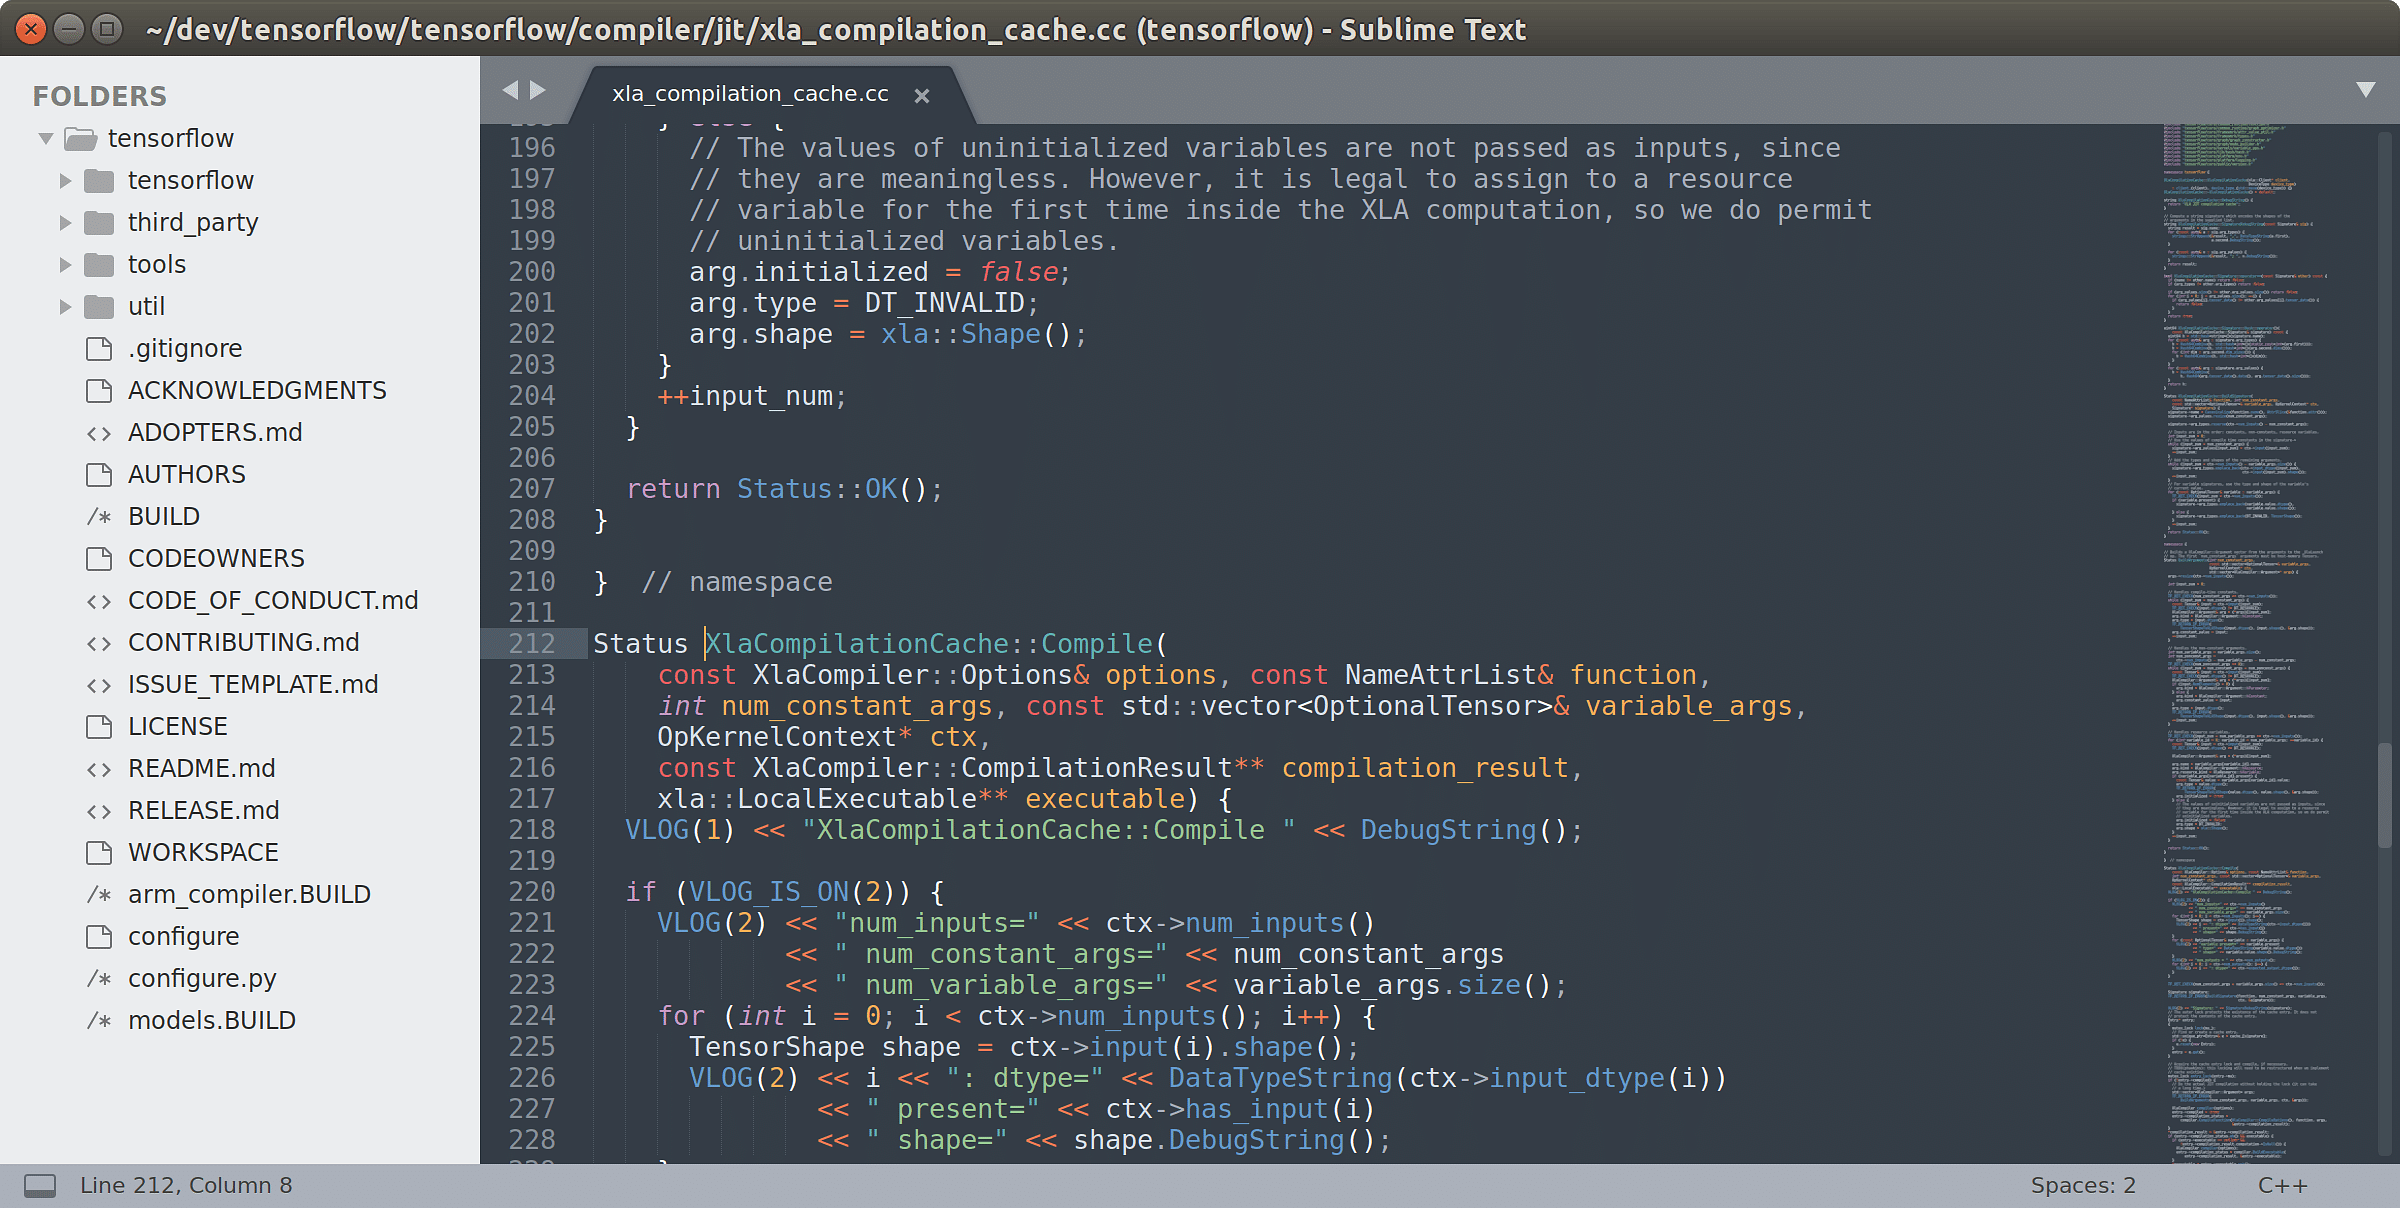The width and height of the screenshot is (2400, 1208).
Task: Expand the third_party folder
Action: [x=63, y=222]
